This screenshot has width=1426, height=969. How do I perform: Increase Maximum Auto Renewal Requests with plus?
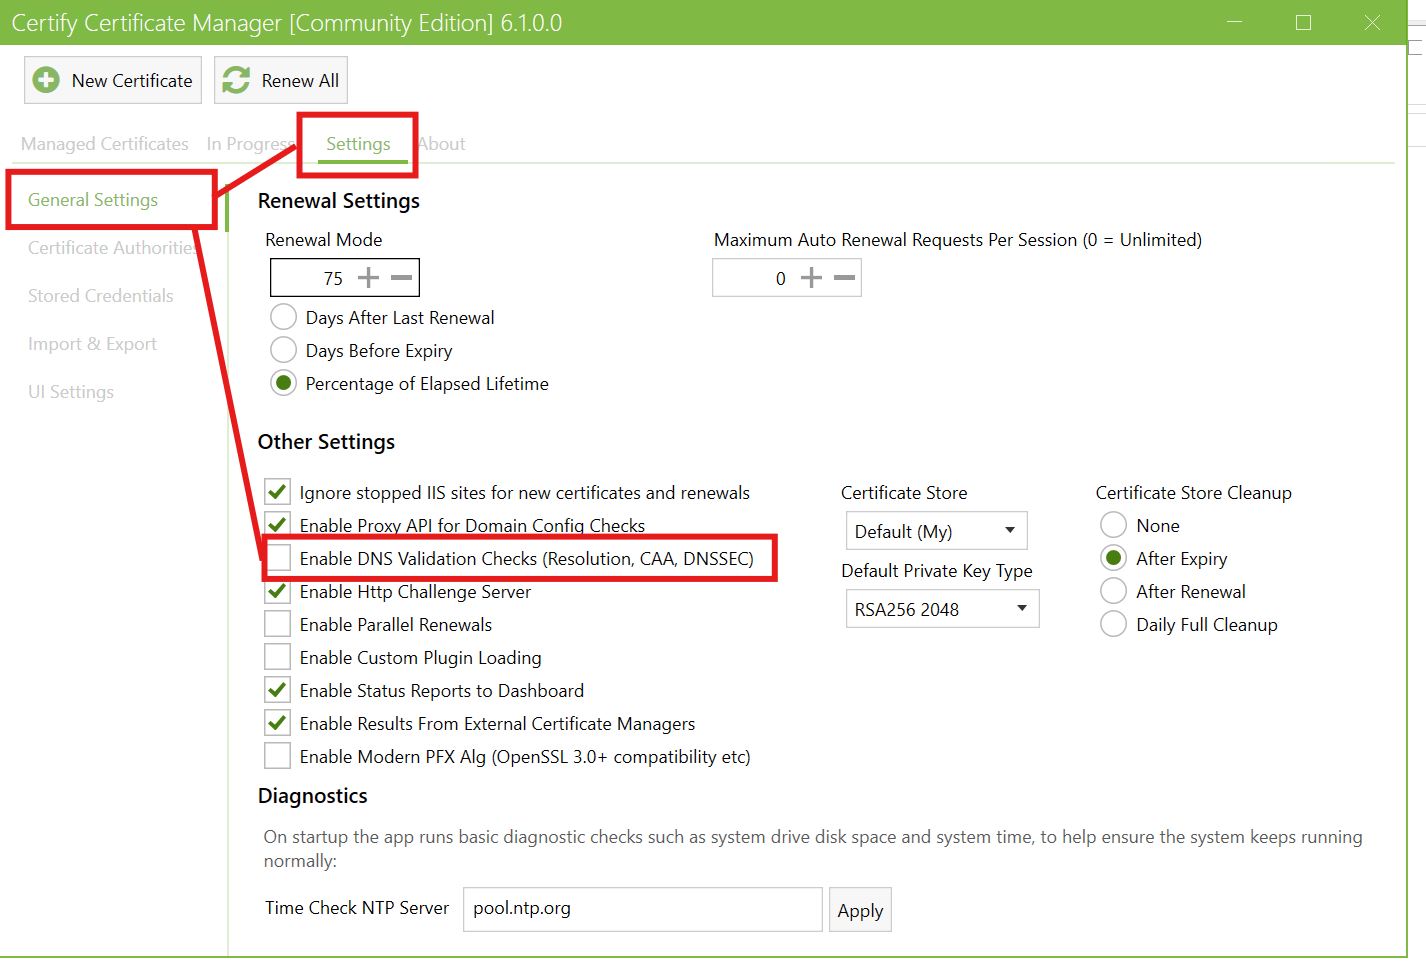point(811,278)
